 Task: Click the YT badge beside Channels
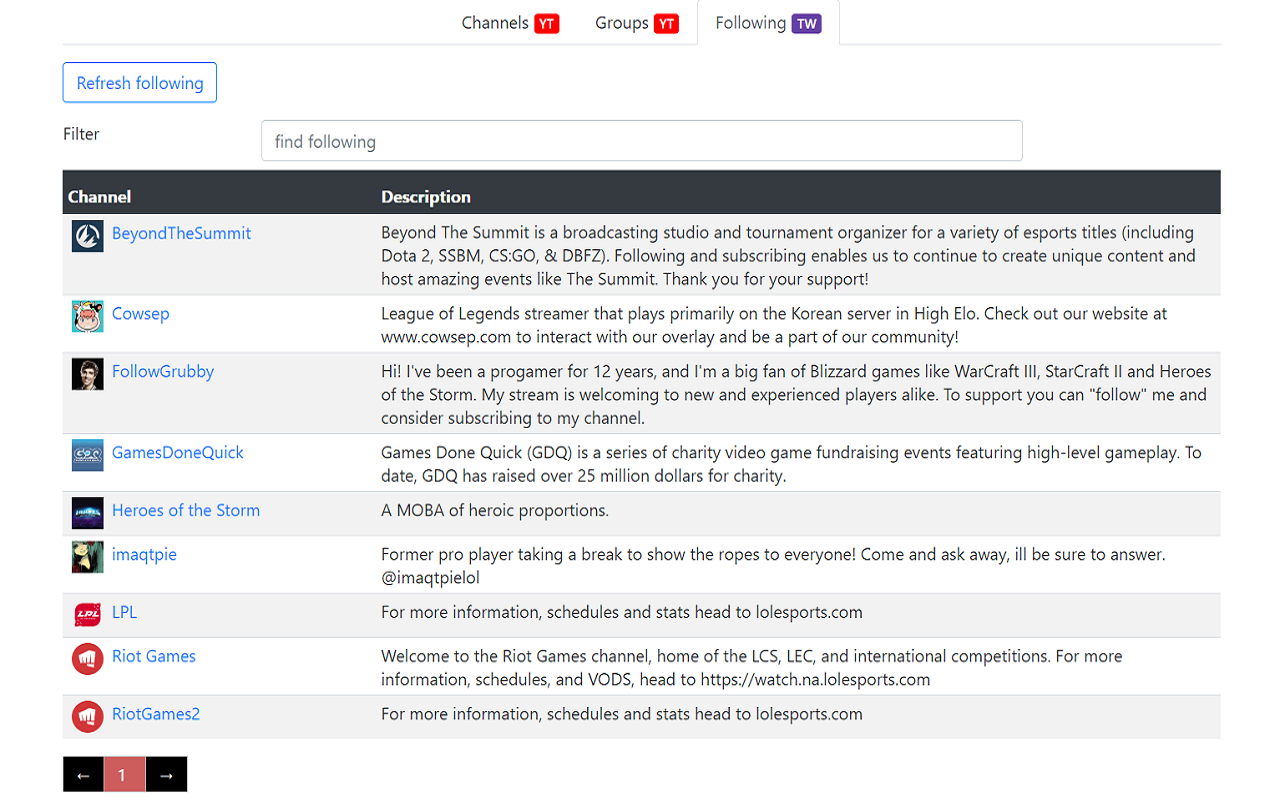546,23
